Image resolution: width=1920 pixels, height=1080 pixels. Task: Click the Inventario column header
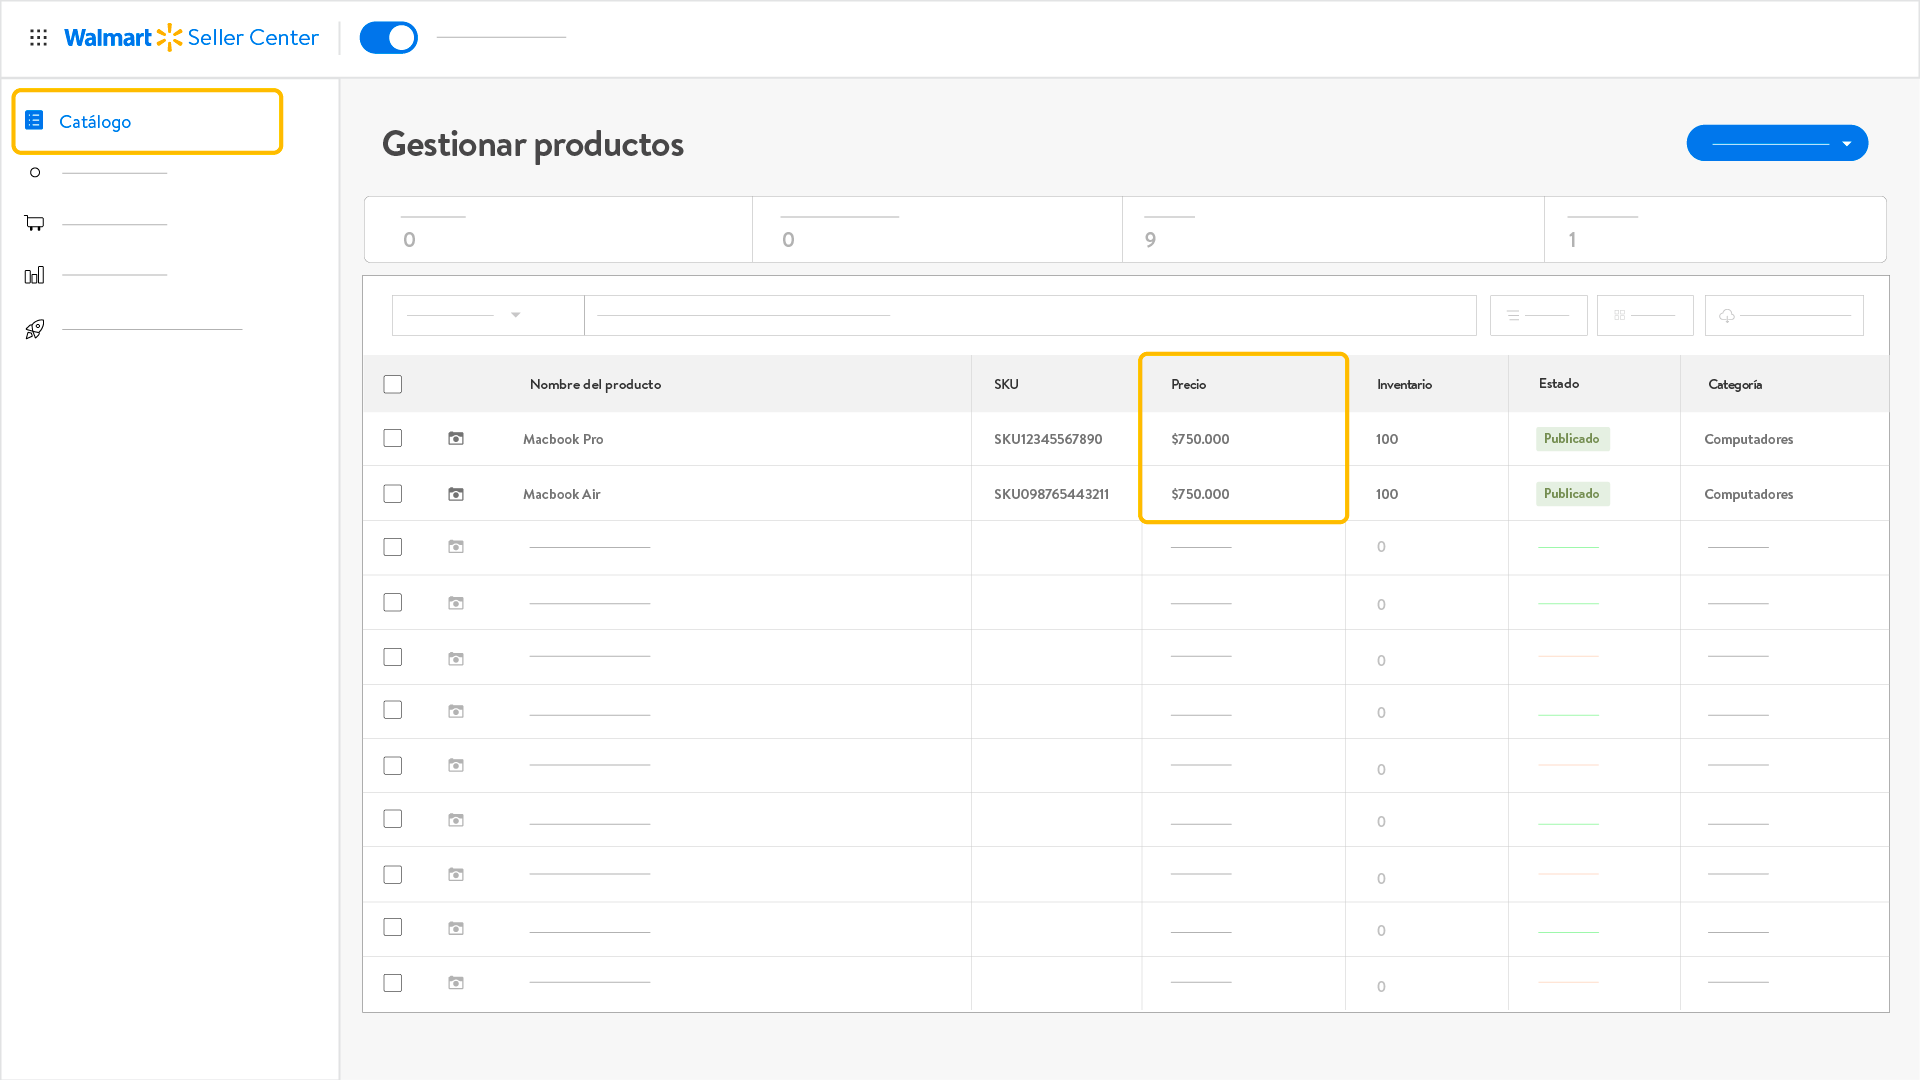click(1404, 384)
